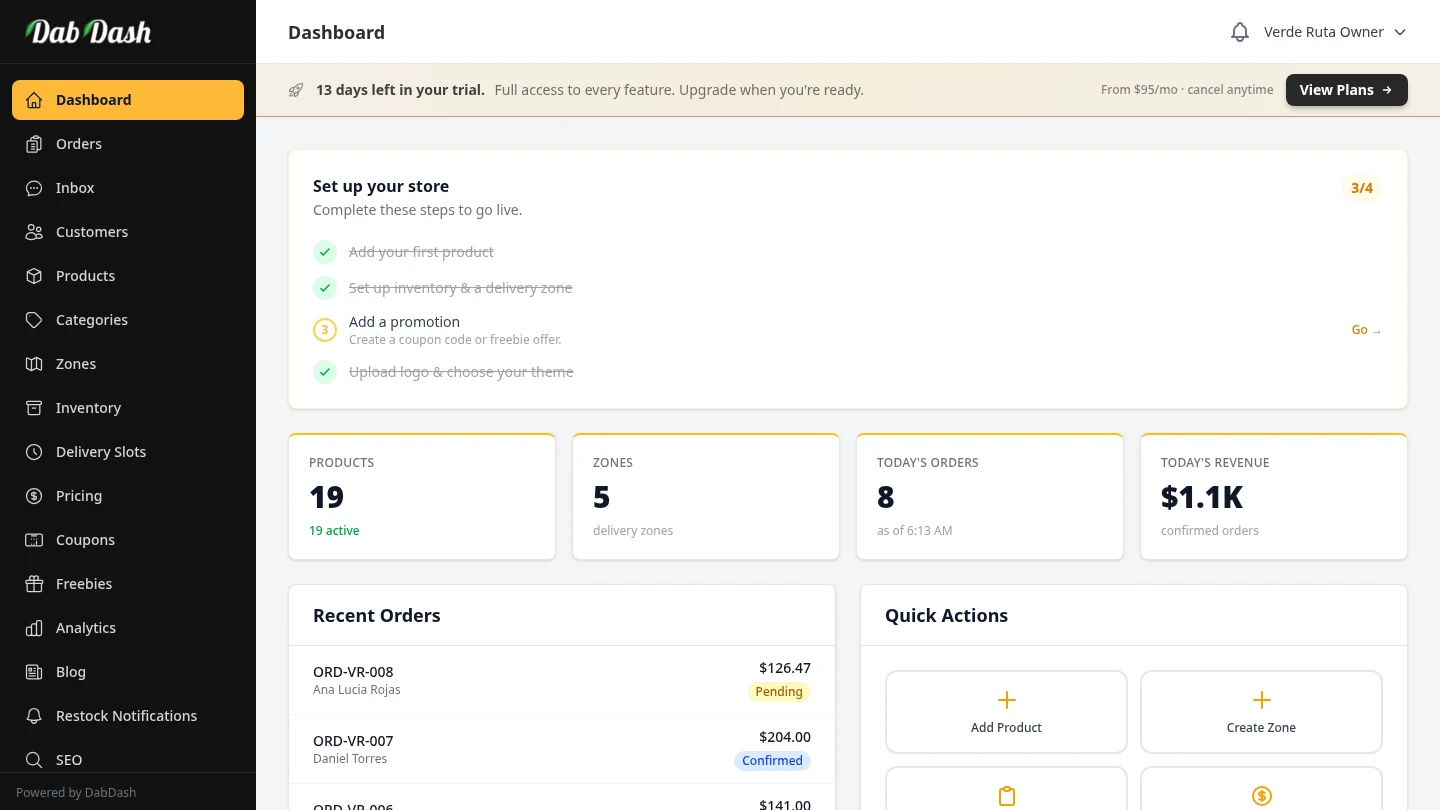Image resolution: width=1440 pixels, height=810 pixels.
Task: Open Analytics via its chart icon
Action: 34,628
